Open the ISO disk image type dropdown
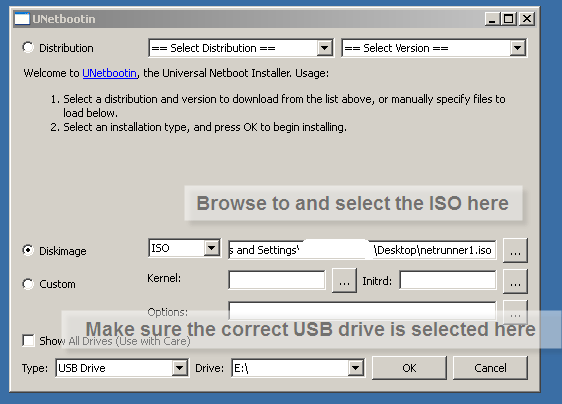 point(184,248)
